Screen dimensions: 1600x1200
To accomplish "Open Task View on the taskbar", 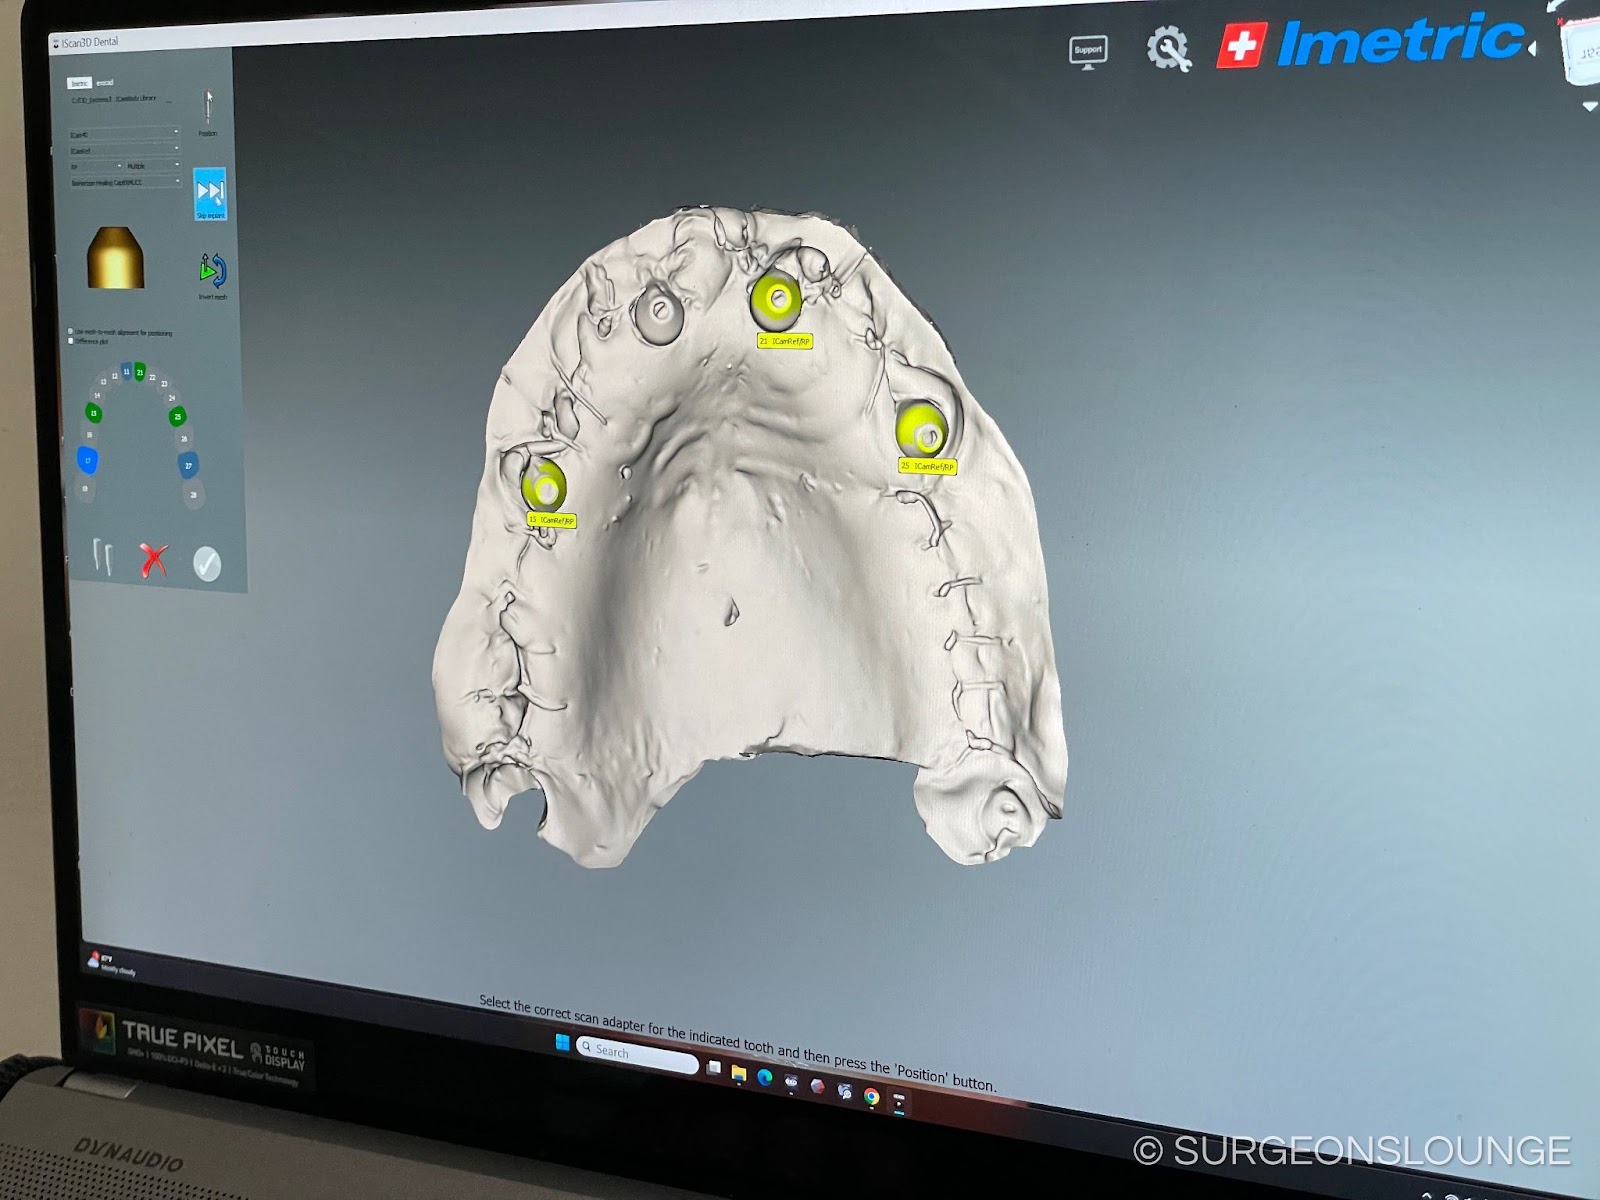I will click(x=713, y=1068).
